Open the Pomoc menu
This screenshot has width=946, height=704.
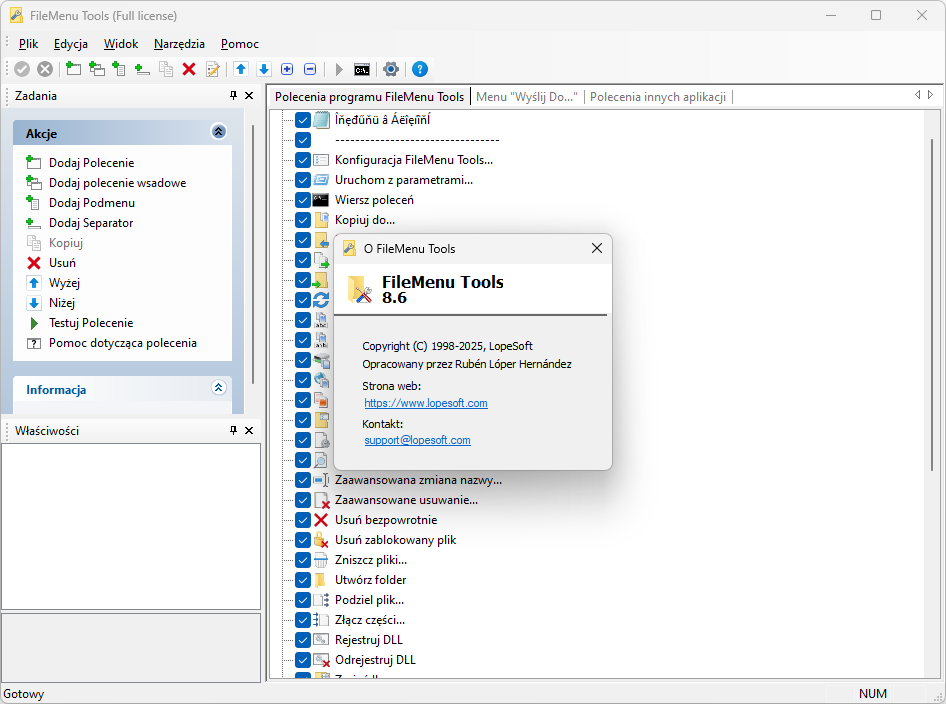[240, 44]
